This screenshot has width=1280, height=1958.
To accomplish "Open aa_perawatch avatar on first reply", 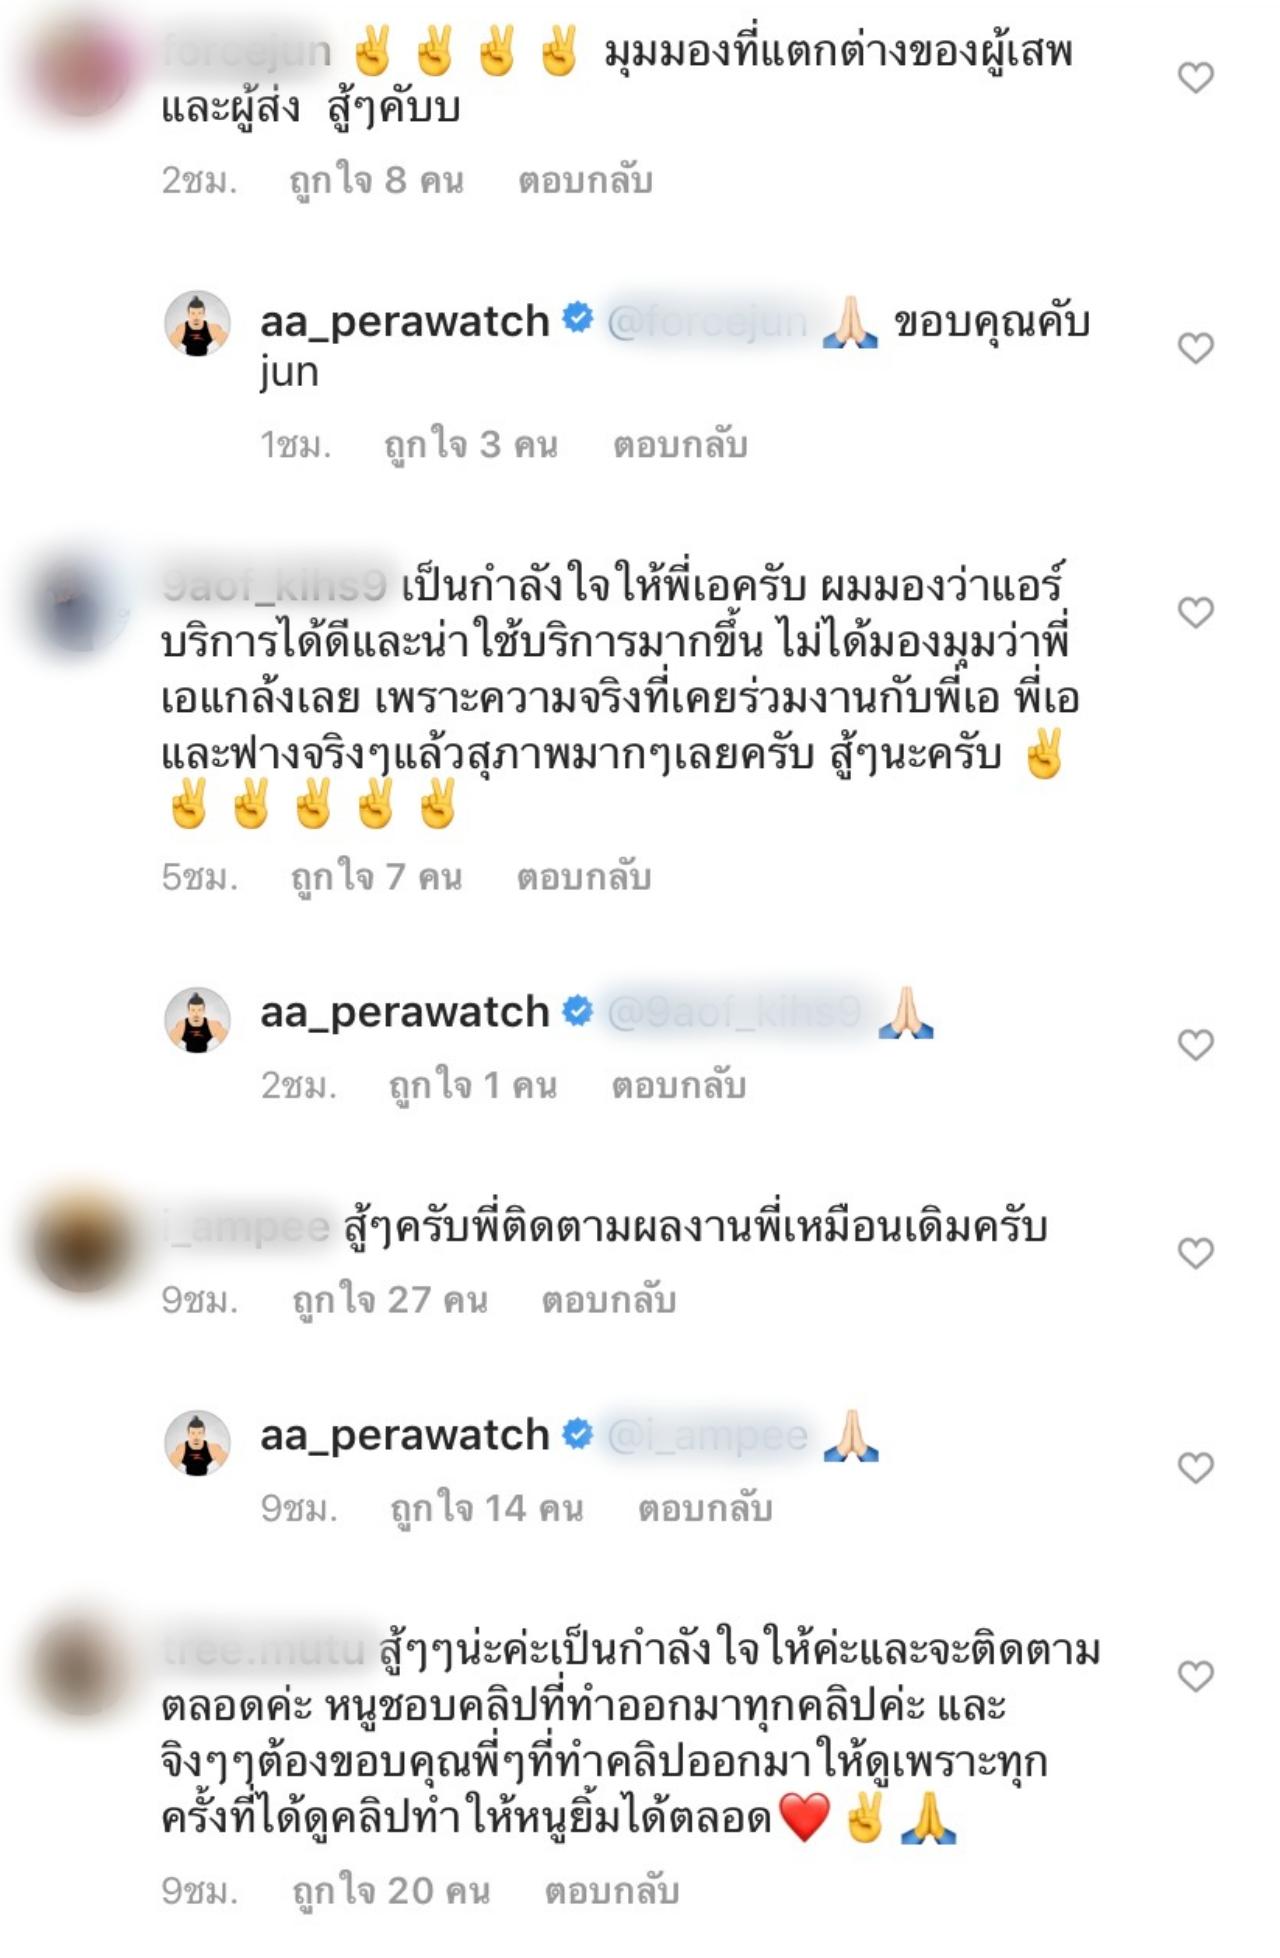I will 197,324.
